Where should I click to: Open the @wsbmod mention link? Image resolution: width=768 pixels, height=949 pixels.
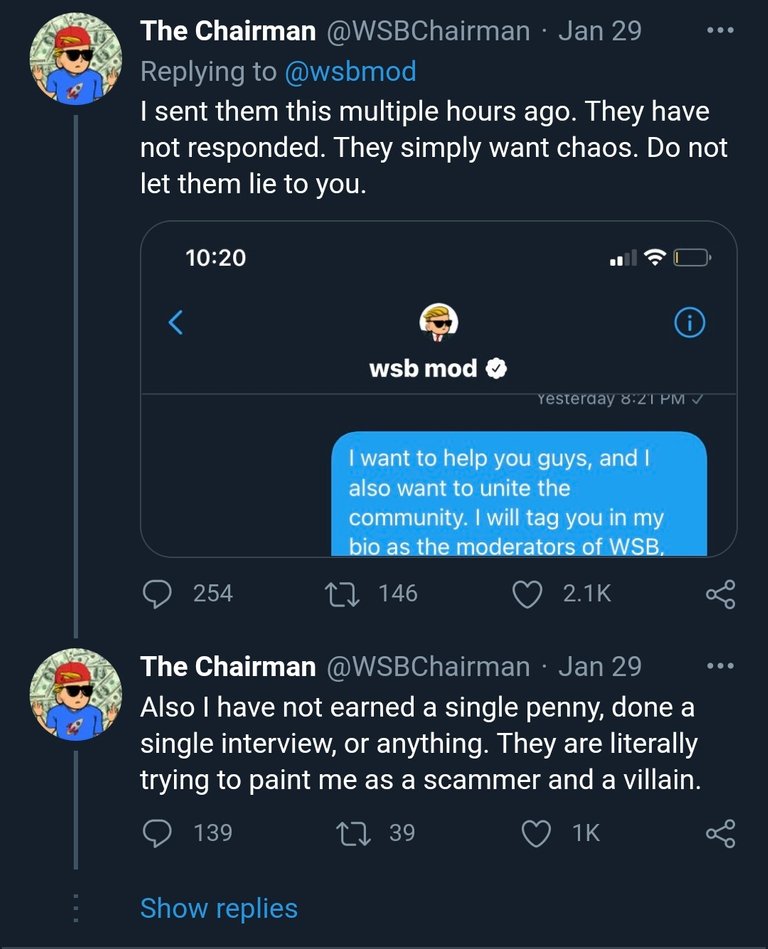pyautogui.click(x=351, y=72)
